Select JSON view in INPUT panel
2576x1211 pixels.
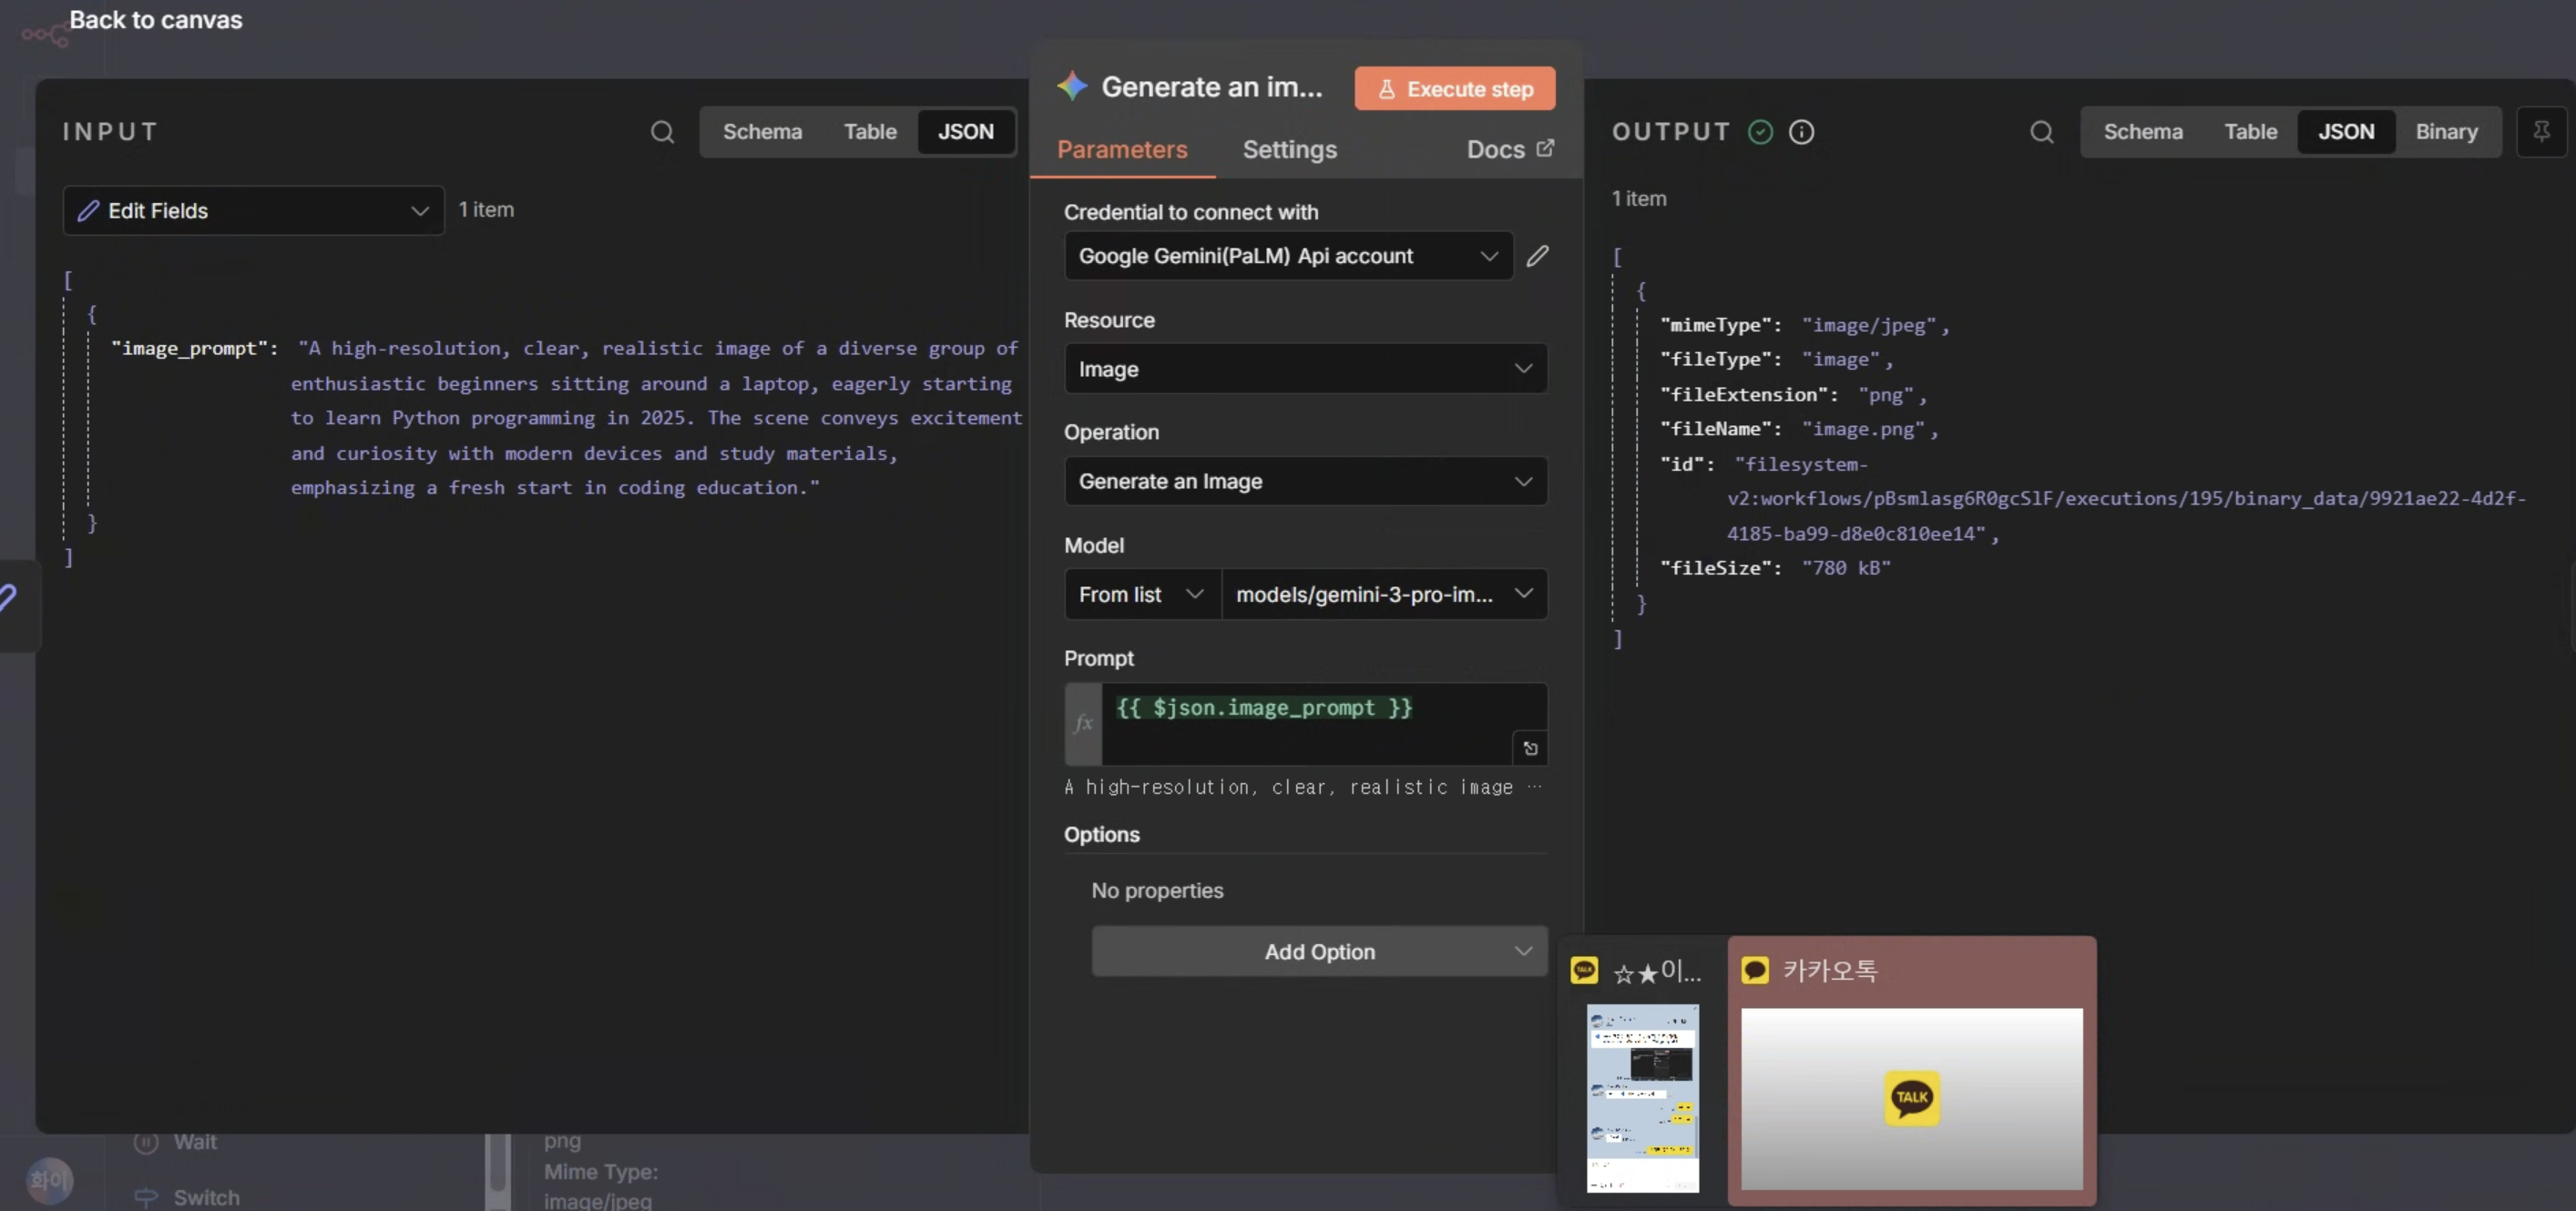(965, 132)
